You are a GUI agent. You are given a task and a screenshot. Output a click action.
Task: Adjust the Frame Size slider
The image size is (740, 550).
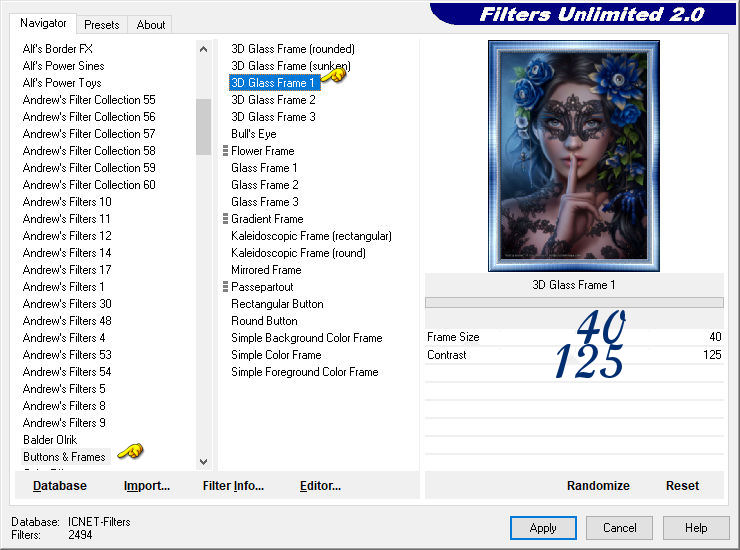(574, 337)
